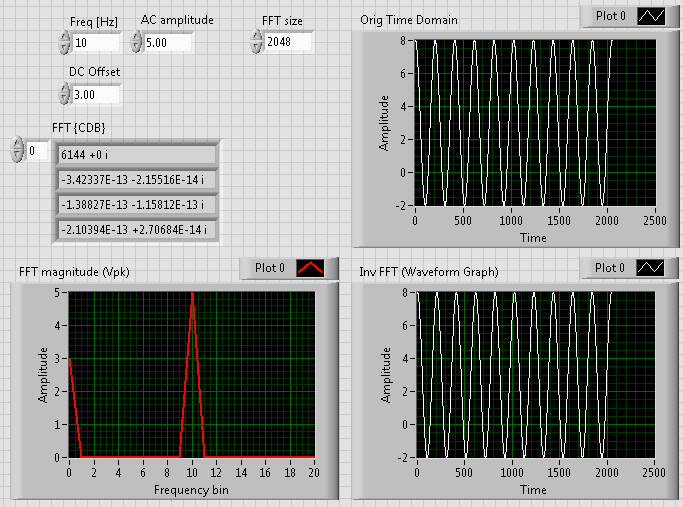Click Time axis label under Inv FFT graph
Image resolution: width=683 pixels, height=507 pixels.
click(x=533, y=490)
